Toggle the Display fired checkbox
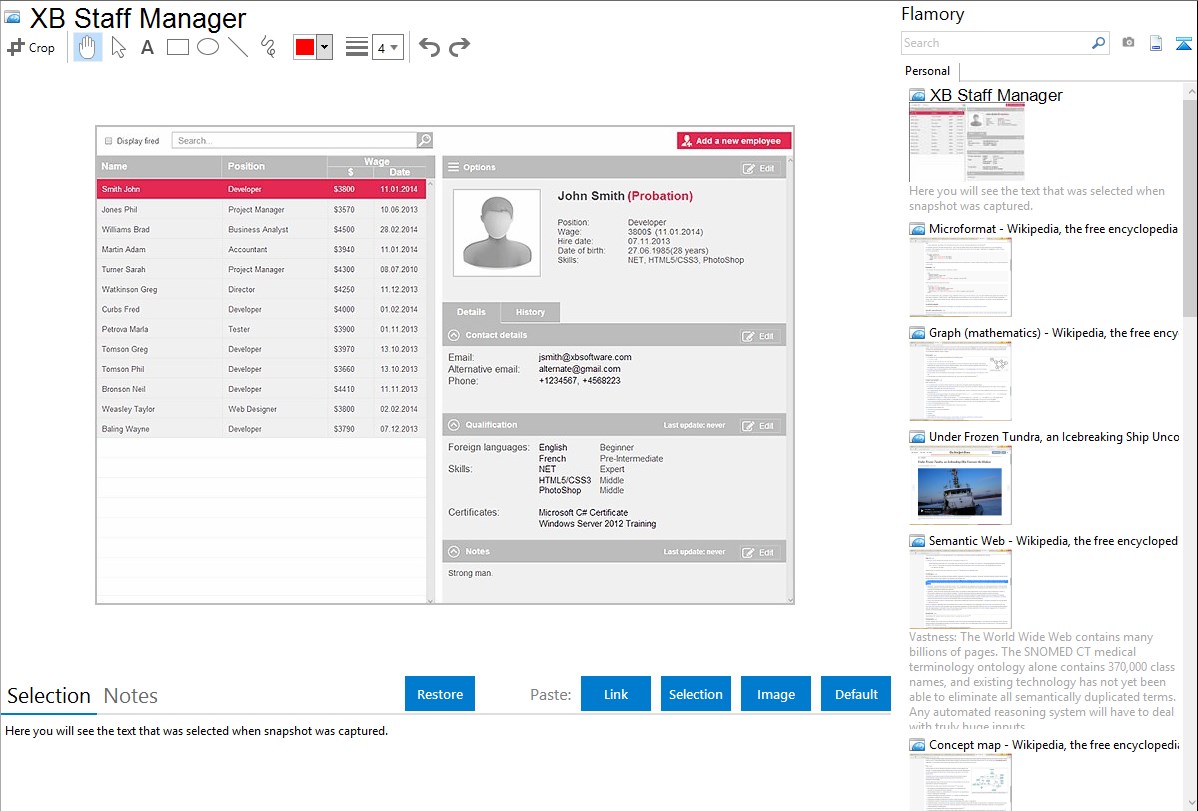Screen dimensions: 1198x811 tap(108, 141)
